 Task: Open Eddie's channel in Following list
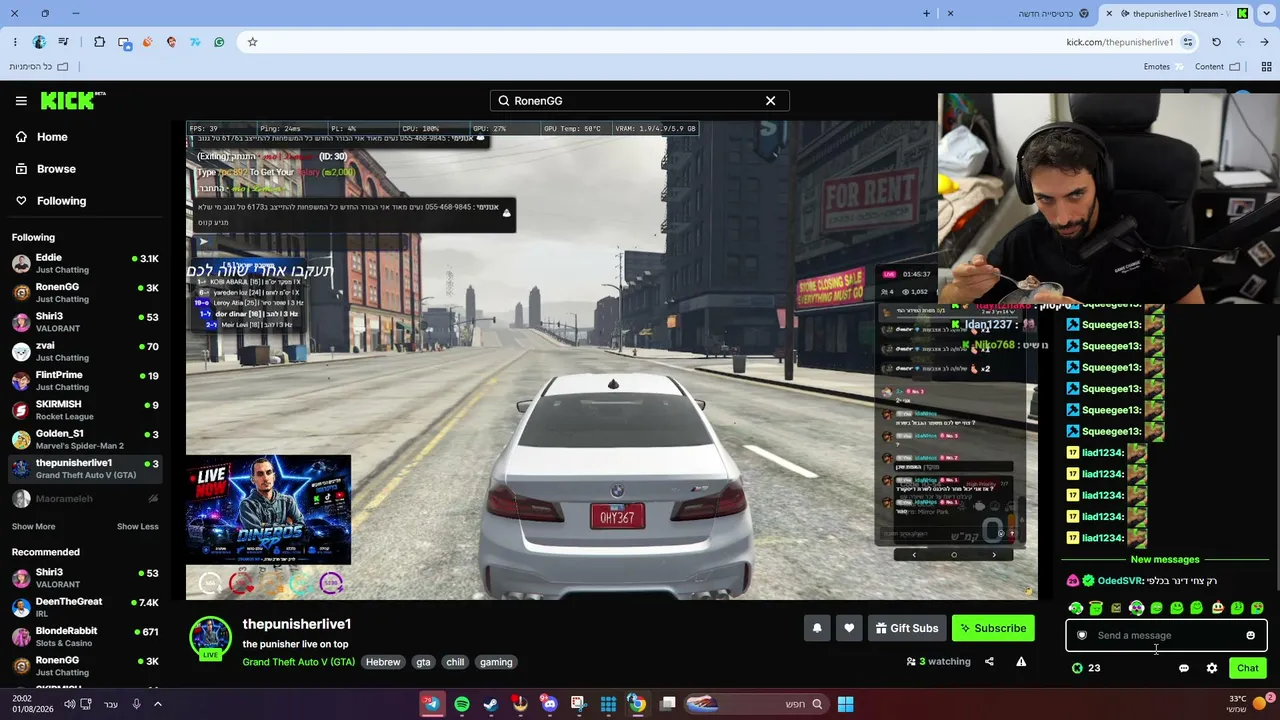[x=85, y=263]
